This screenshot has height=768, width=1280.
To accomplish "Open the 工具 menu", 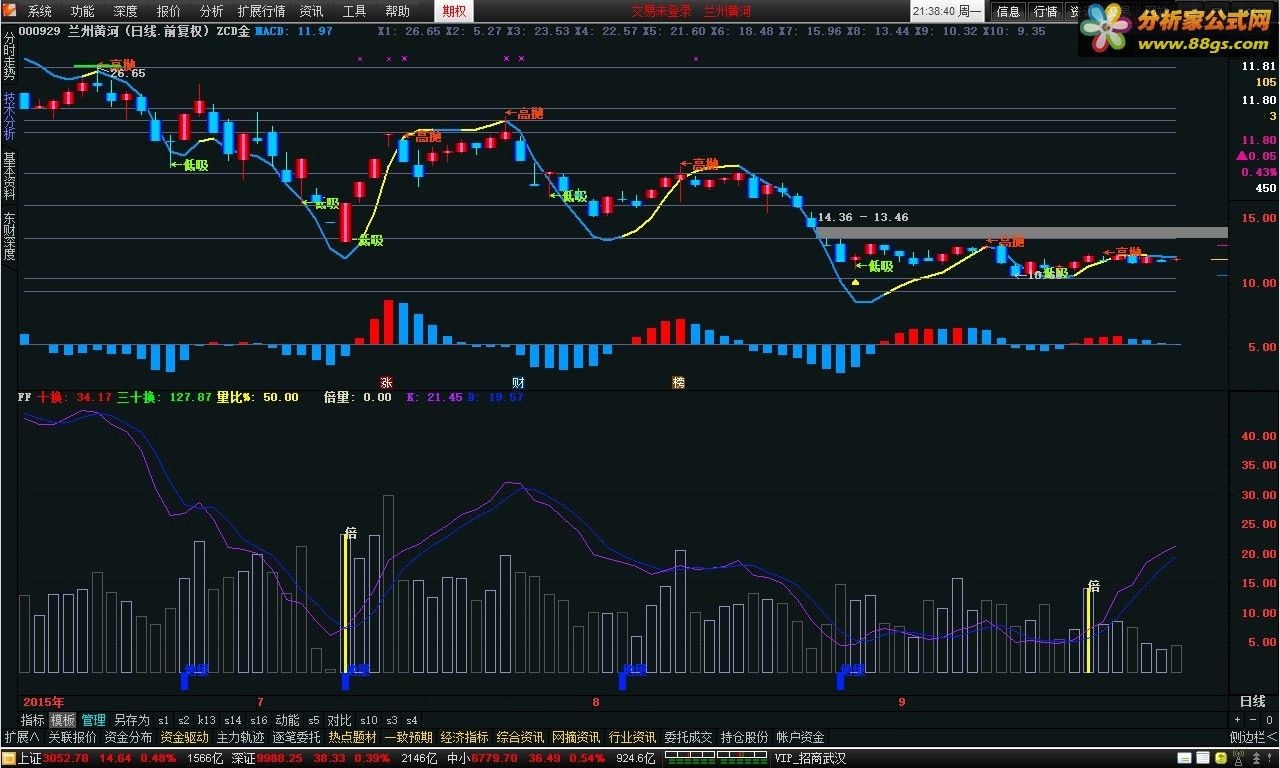I will (354, 11).
